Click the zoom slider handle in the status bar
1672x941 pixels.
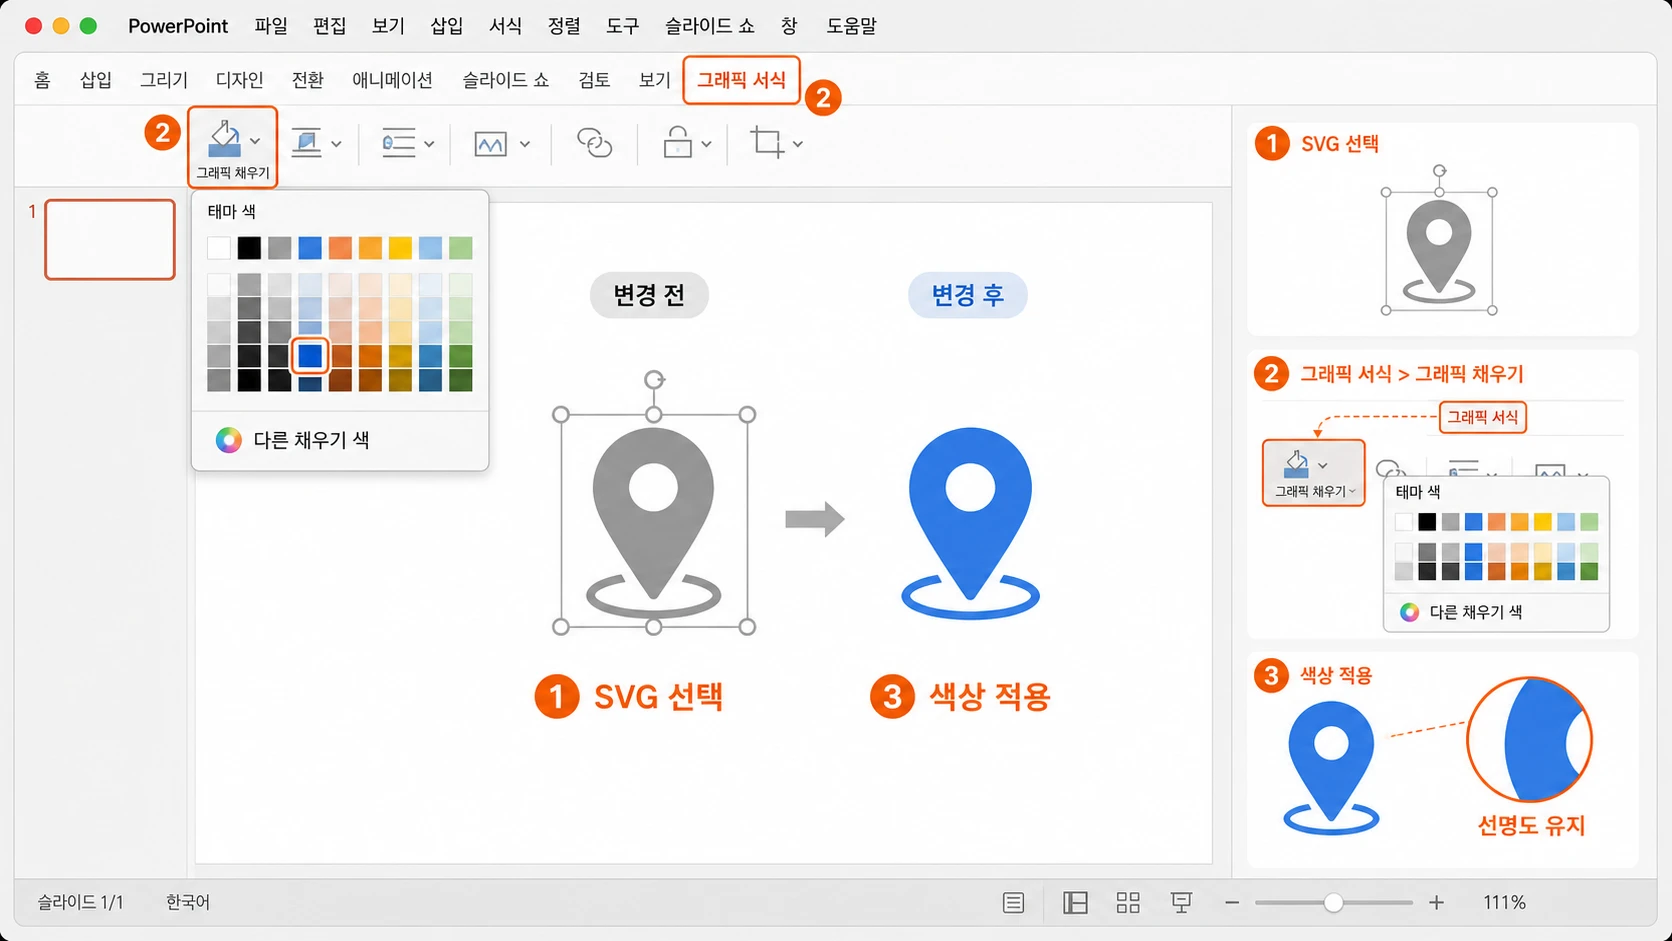pyautogui.click(x=1333, y=903)
